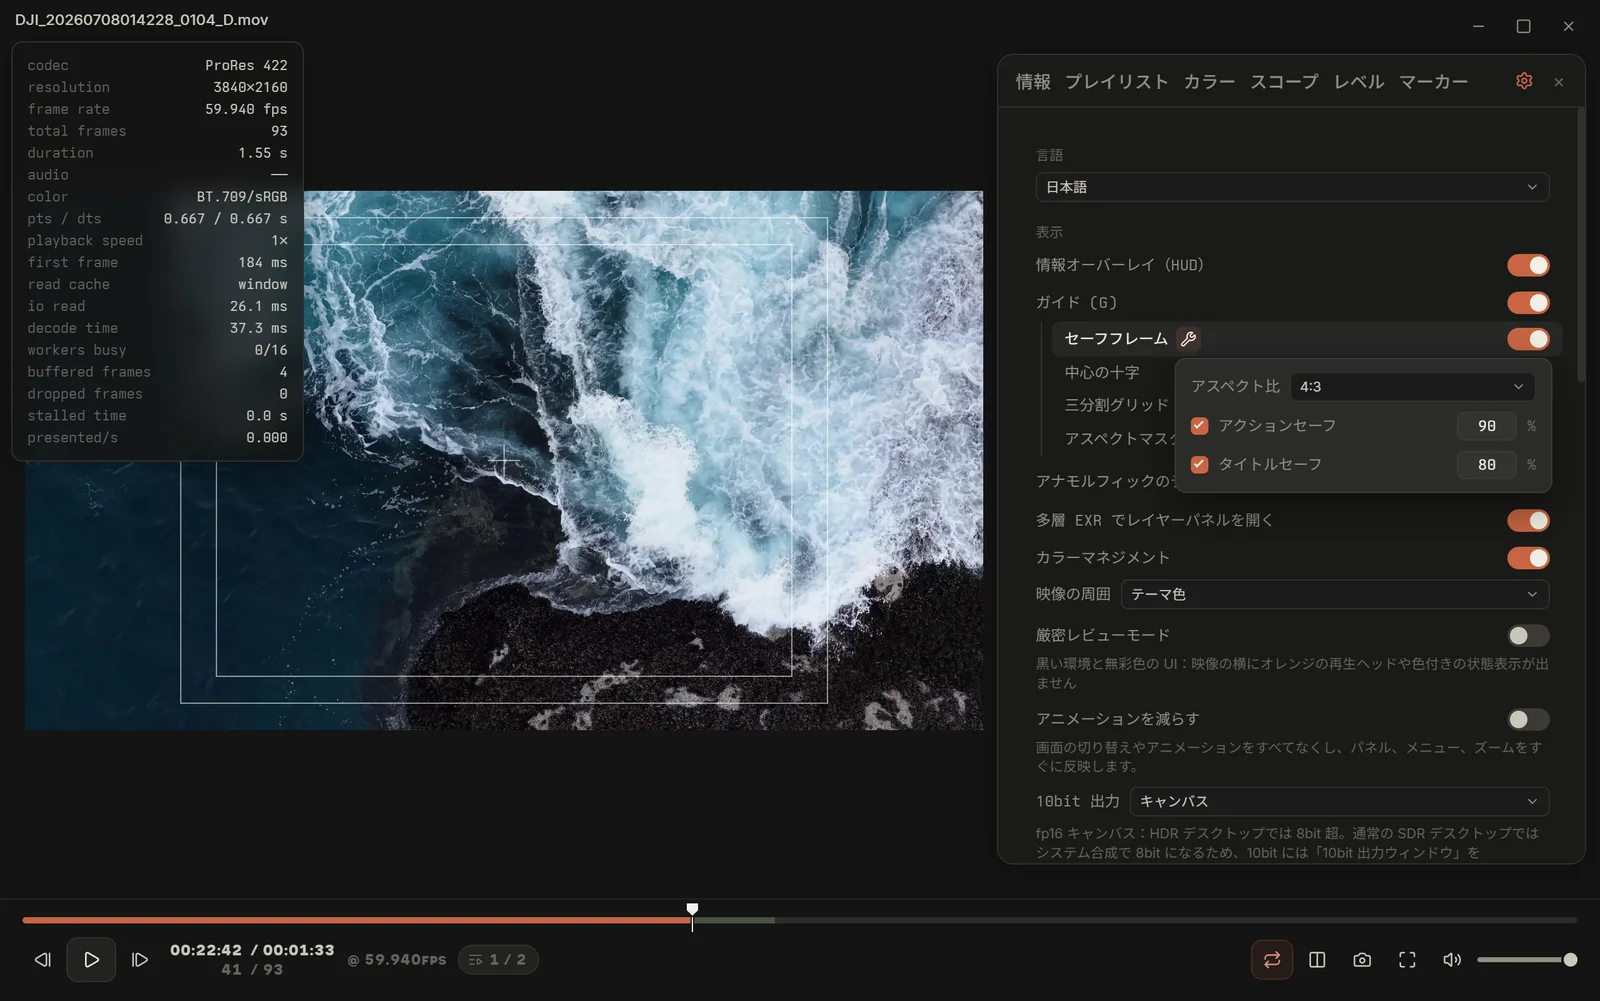
Task: Open the 10bit 出力 キャンバス dropdown
Action: pyautogui.click(x=1339, y=802)
